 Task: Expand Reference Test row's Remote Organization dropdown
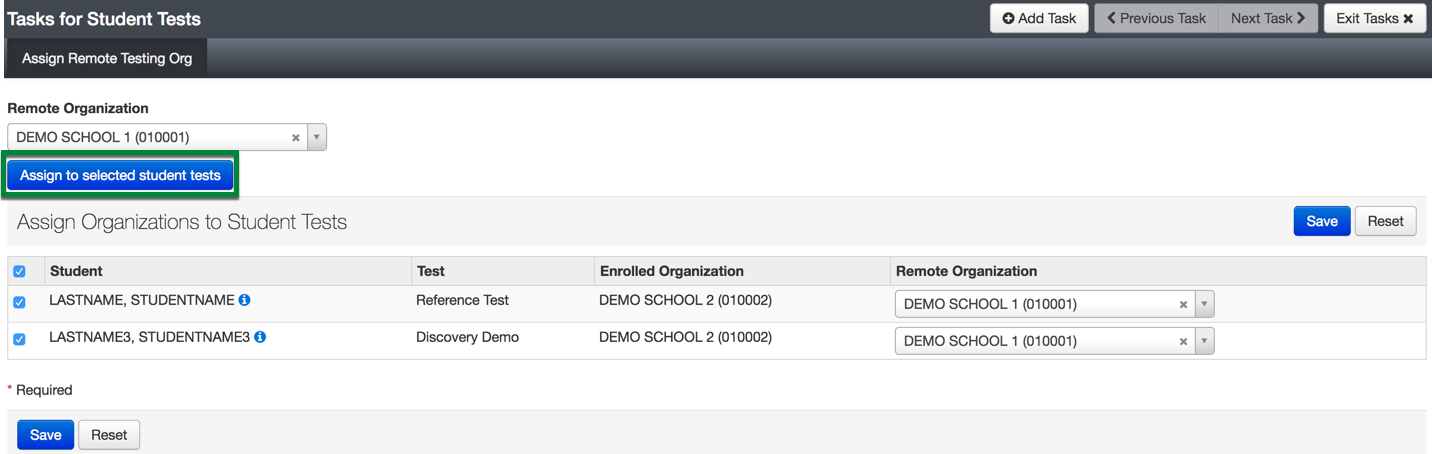[1204, 305]
